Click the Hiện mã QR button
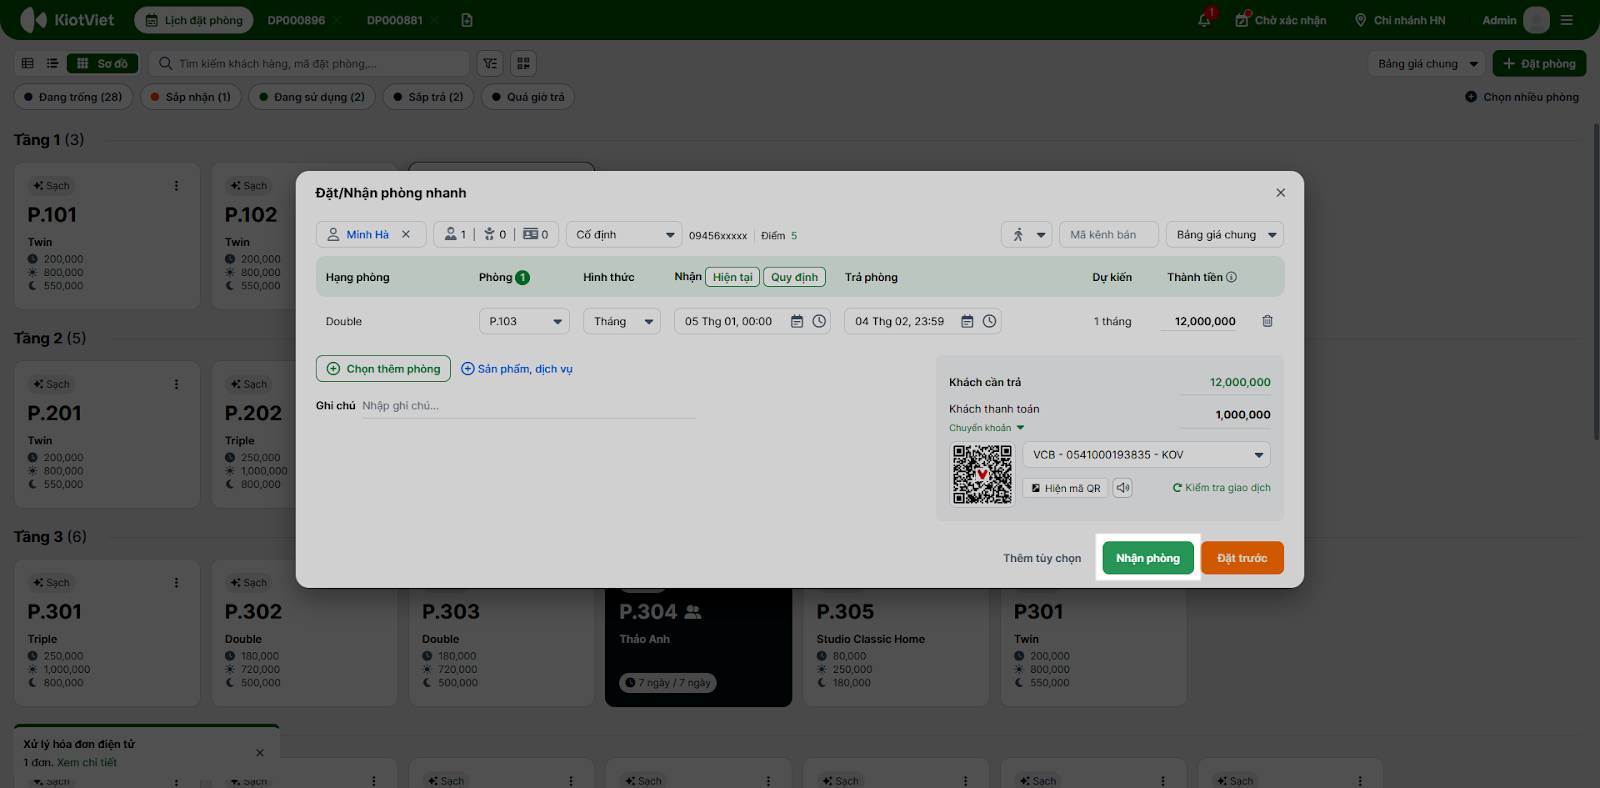1600x788 pixels. [x=1066, y=488]
